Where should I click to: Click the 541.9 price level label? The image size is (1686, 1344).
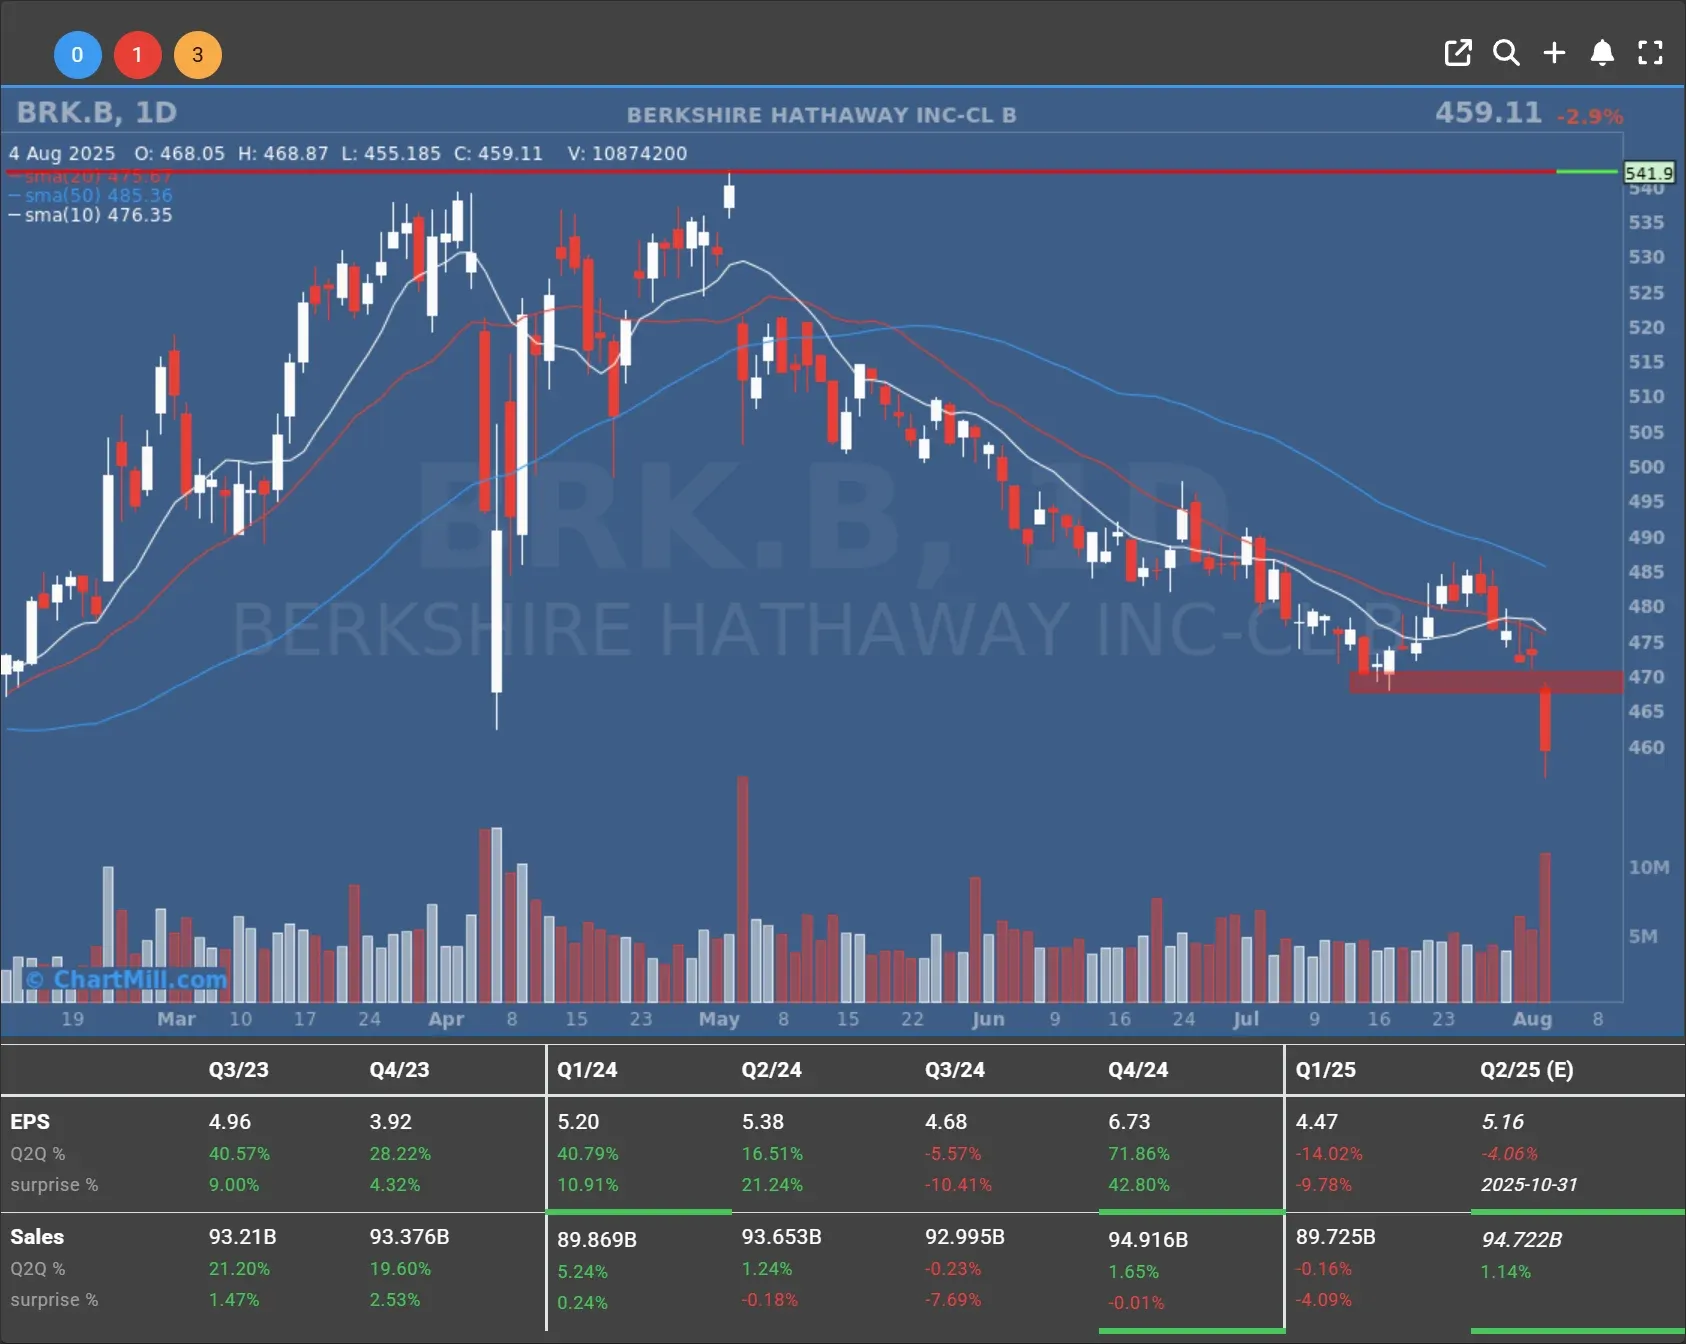tap(1648, 173)
